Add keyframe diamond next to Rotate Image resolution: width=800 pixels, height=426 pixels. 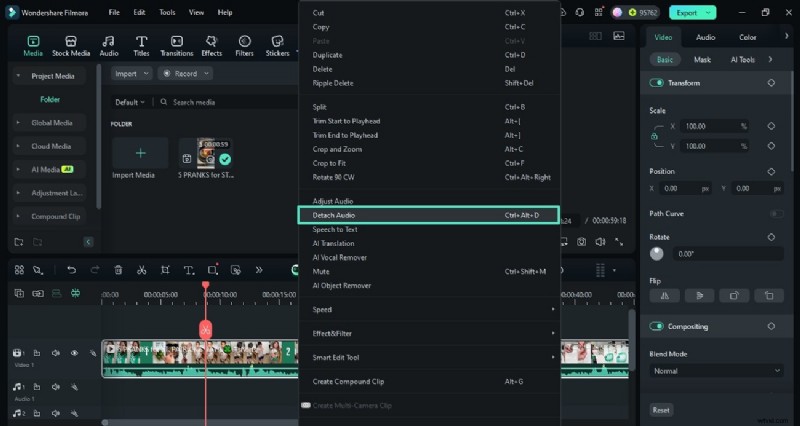click(x=771, y=237)
